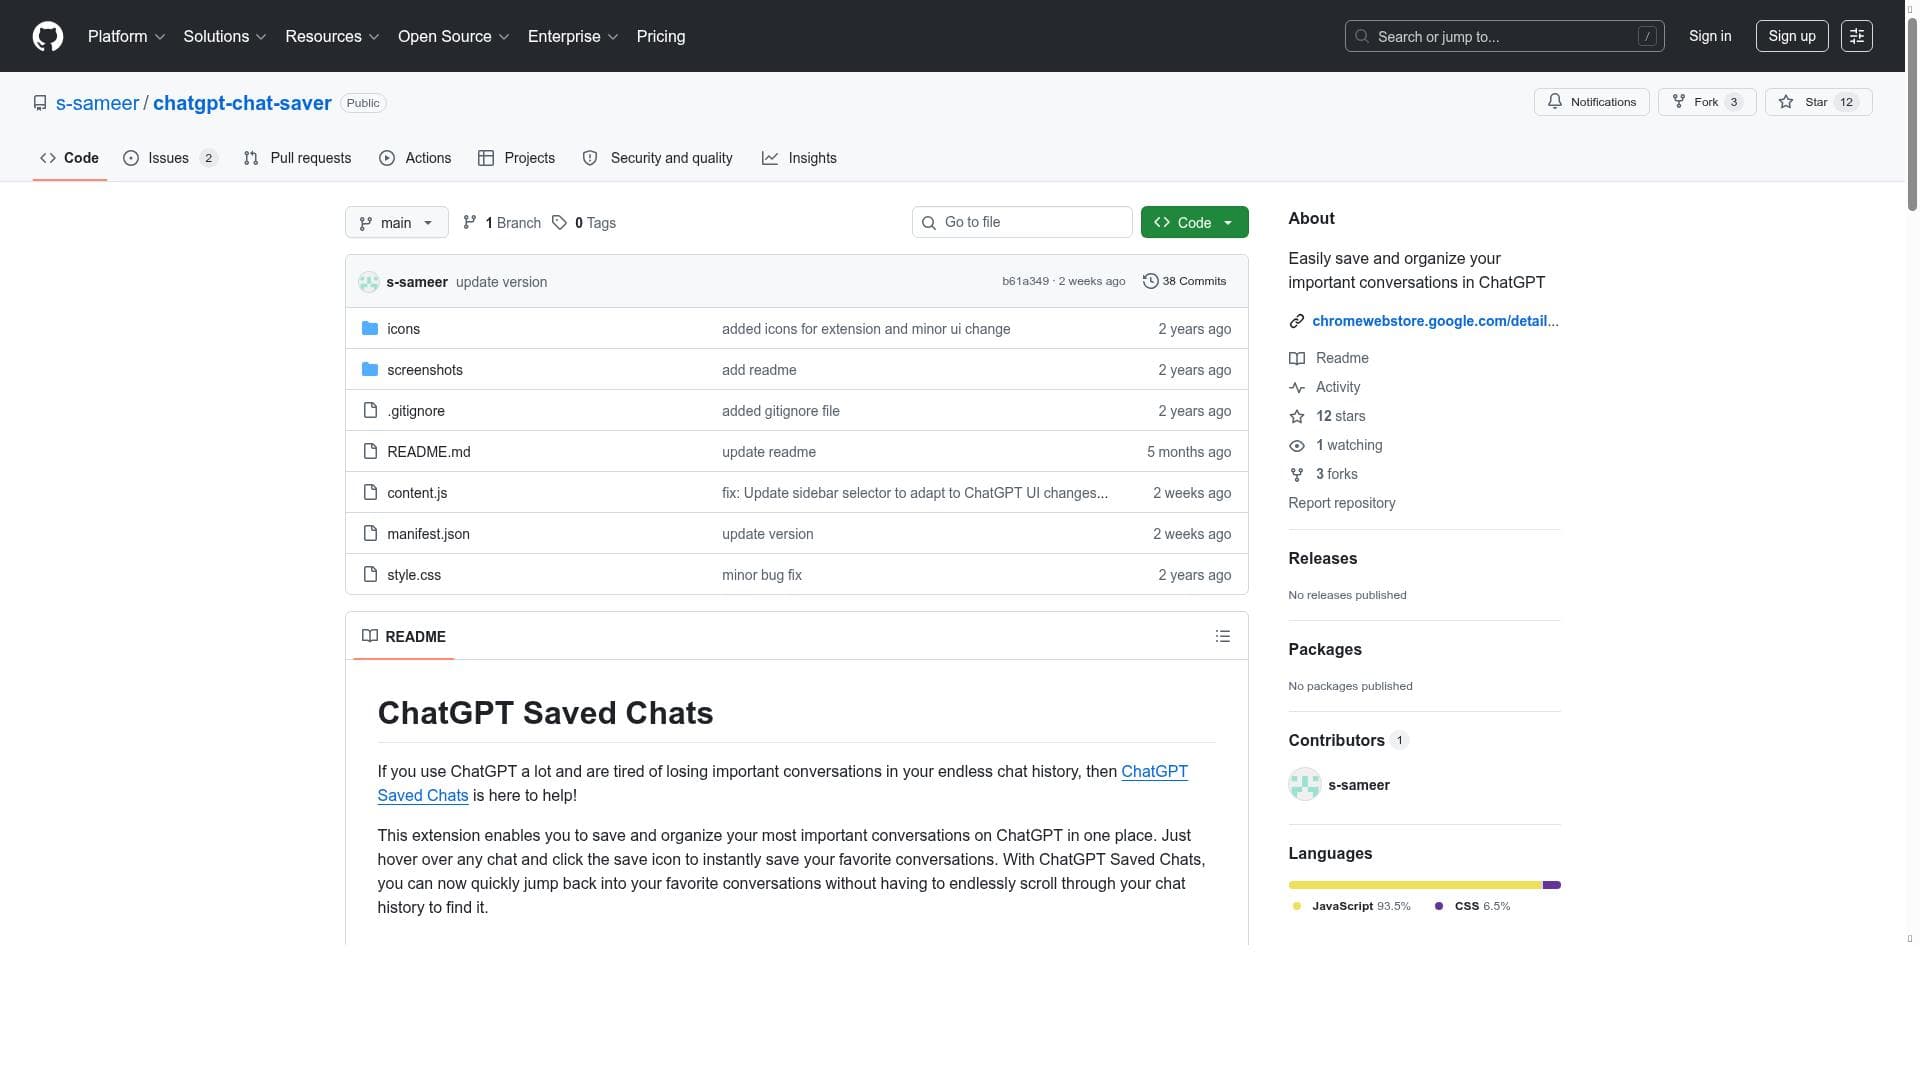Open the main branch selector dropdown

pos(397,222)
